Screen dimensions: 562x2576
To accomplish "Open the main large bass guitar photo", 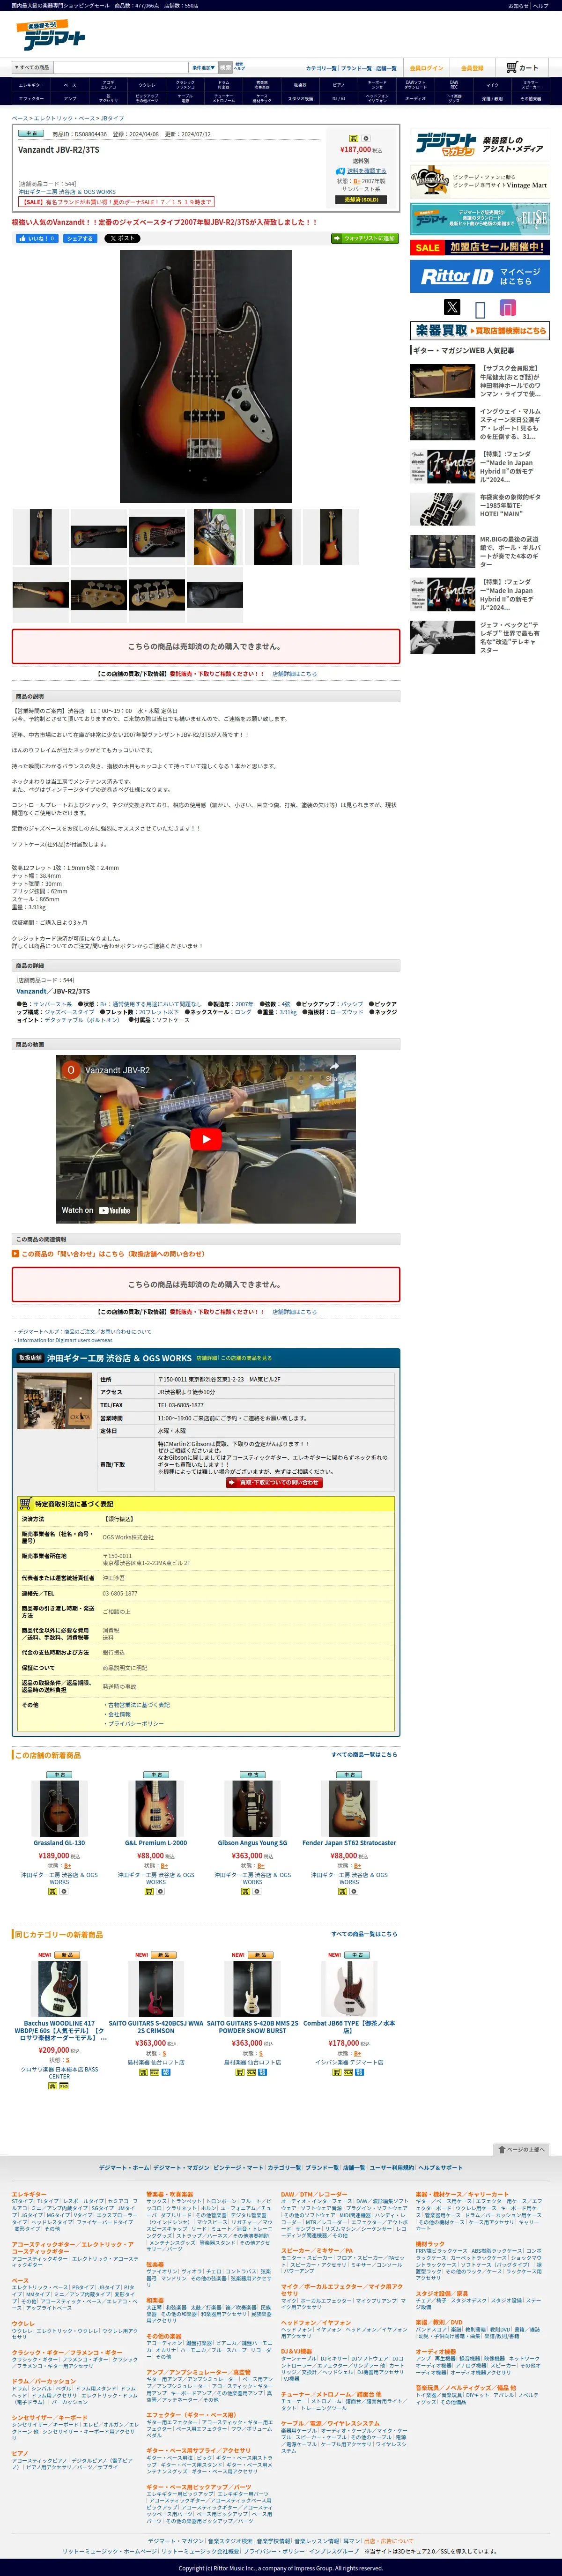I will click(206, 376).
